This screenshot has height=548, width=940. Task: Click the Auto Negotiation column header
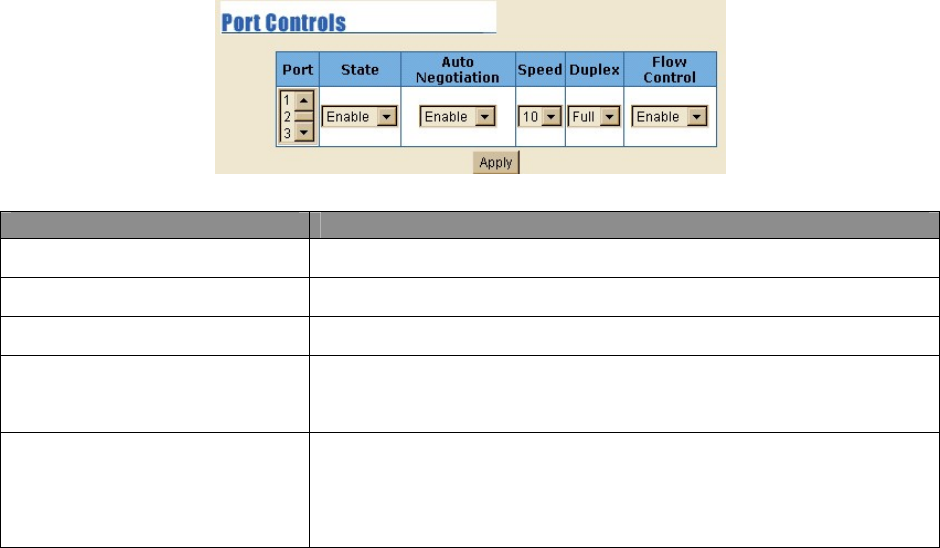[457, 70]
